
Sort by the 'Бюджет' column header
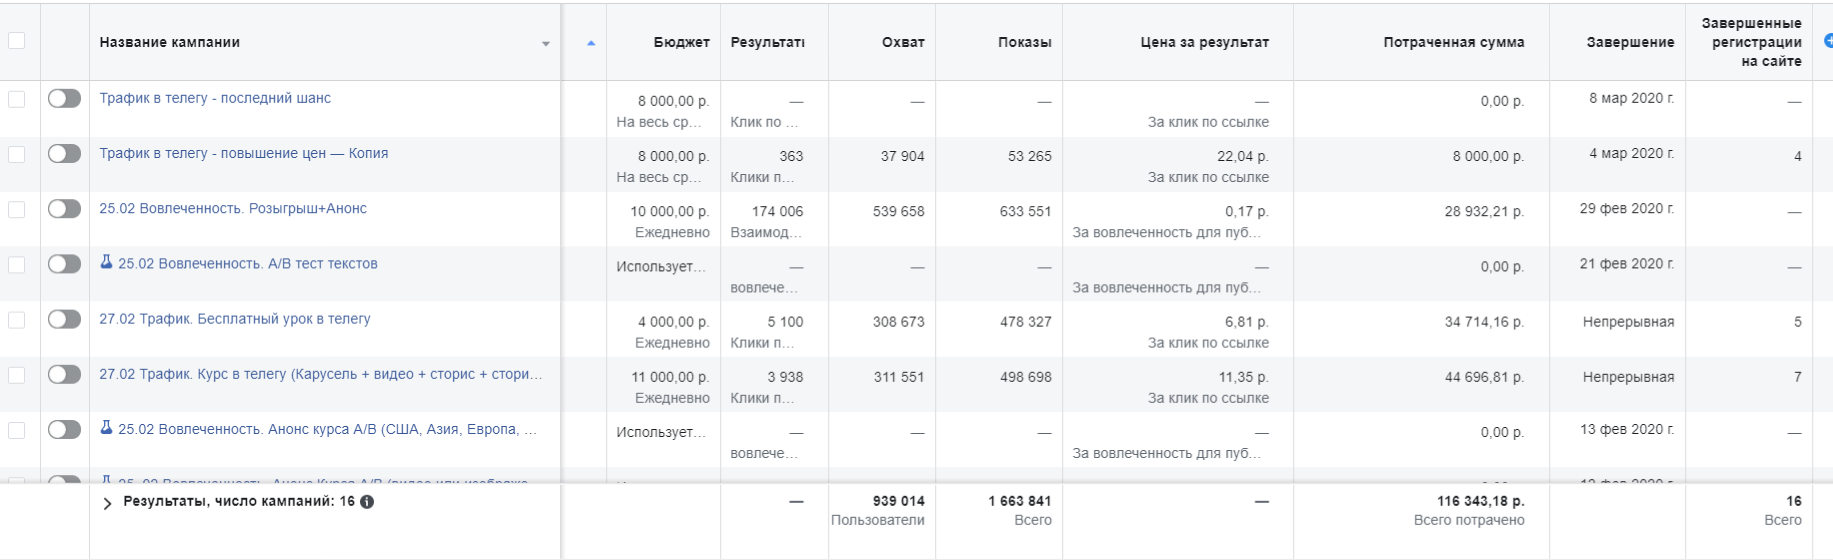pos(681,42)
